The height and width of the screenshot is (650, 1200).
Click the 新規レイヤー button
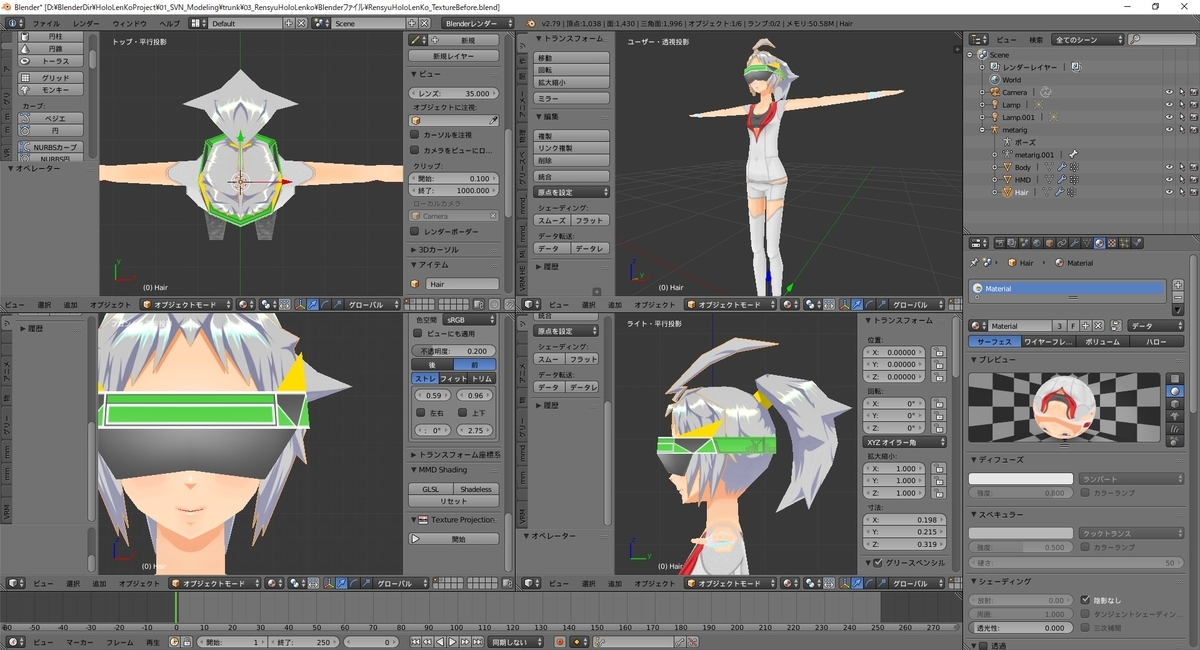coord(455,56)
